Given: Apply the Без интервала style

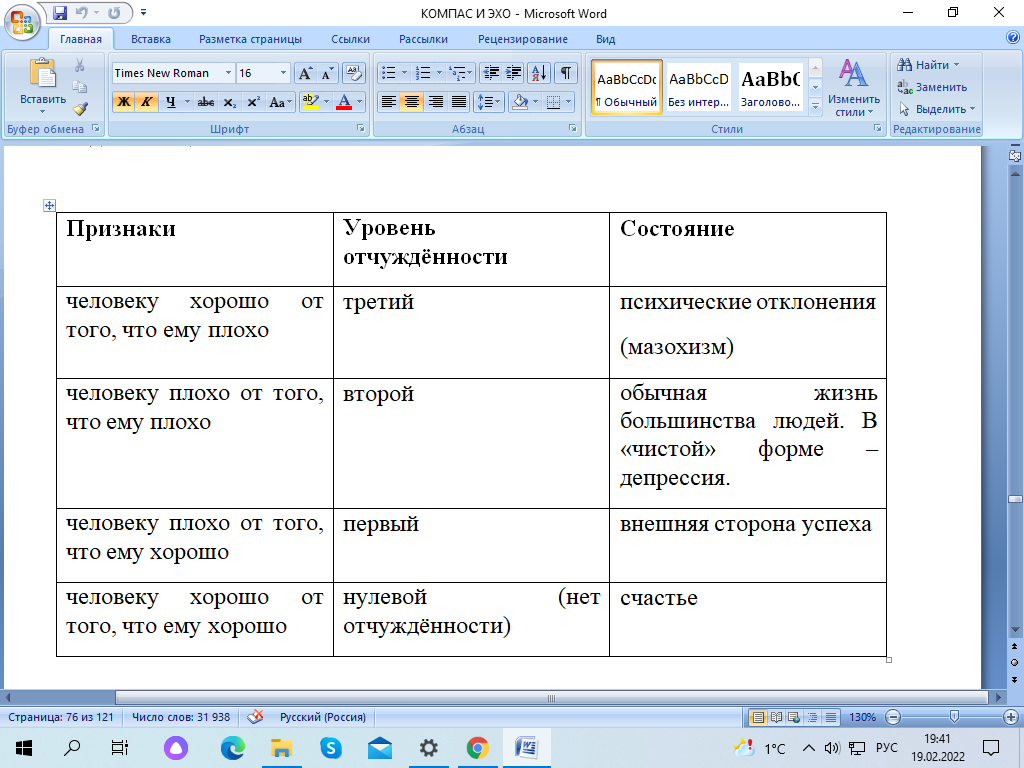Looking at the screenshot, I should click(698, 88).
